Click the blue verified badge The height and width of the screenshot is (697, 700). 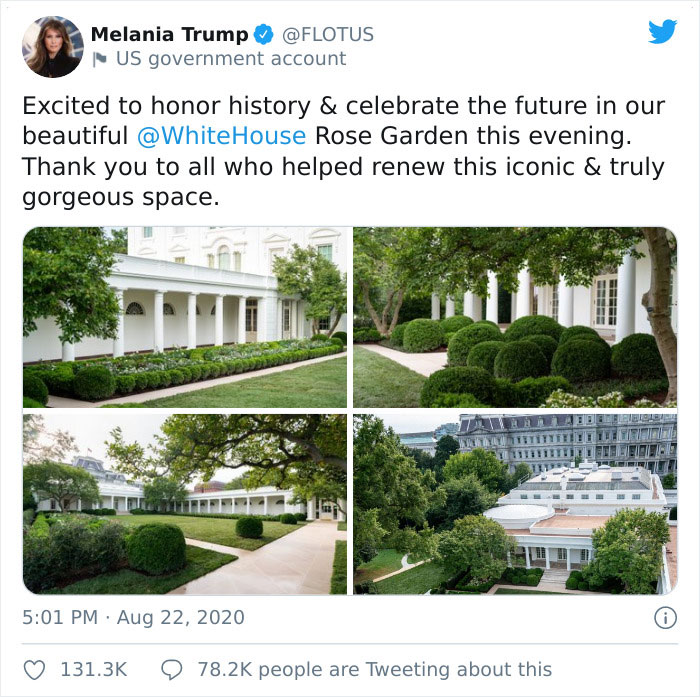click(264, 34)
